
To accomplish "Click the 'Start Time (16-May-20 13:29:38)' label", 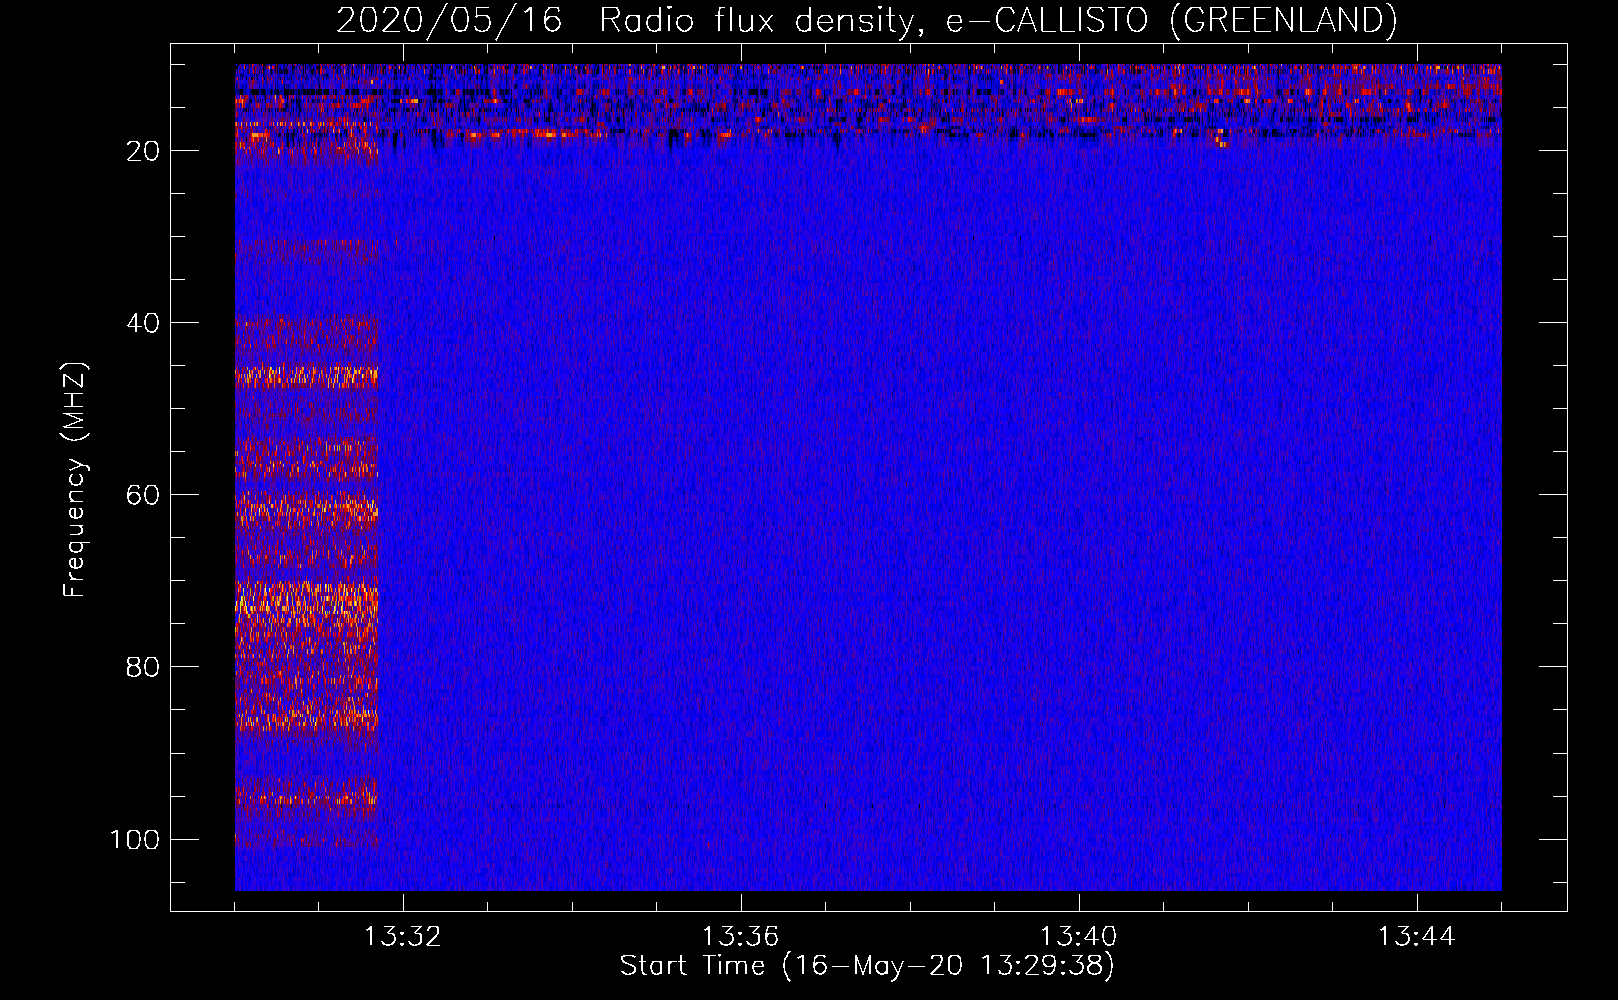I will coord(867,966).
